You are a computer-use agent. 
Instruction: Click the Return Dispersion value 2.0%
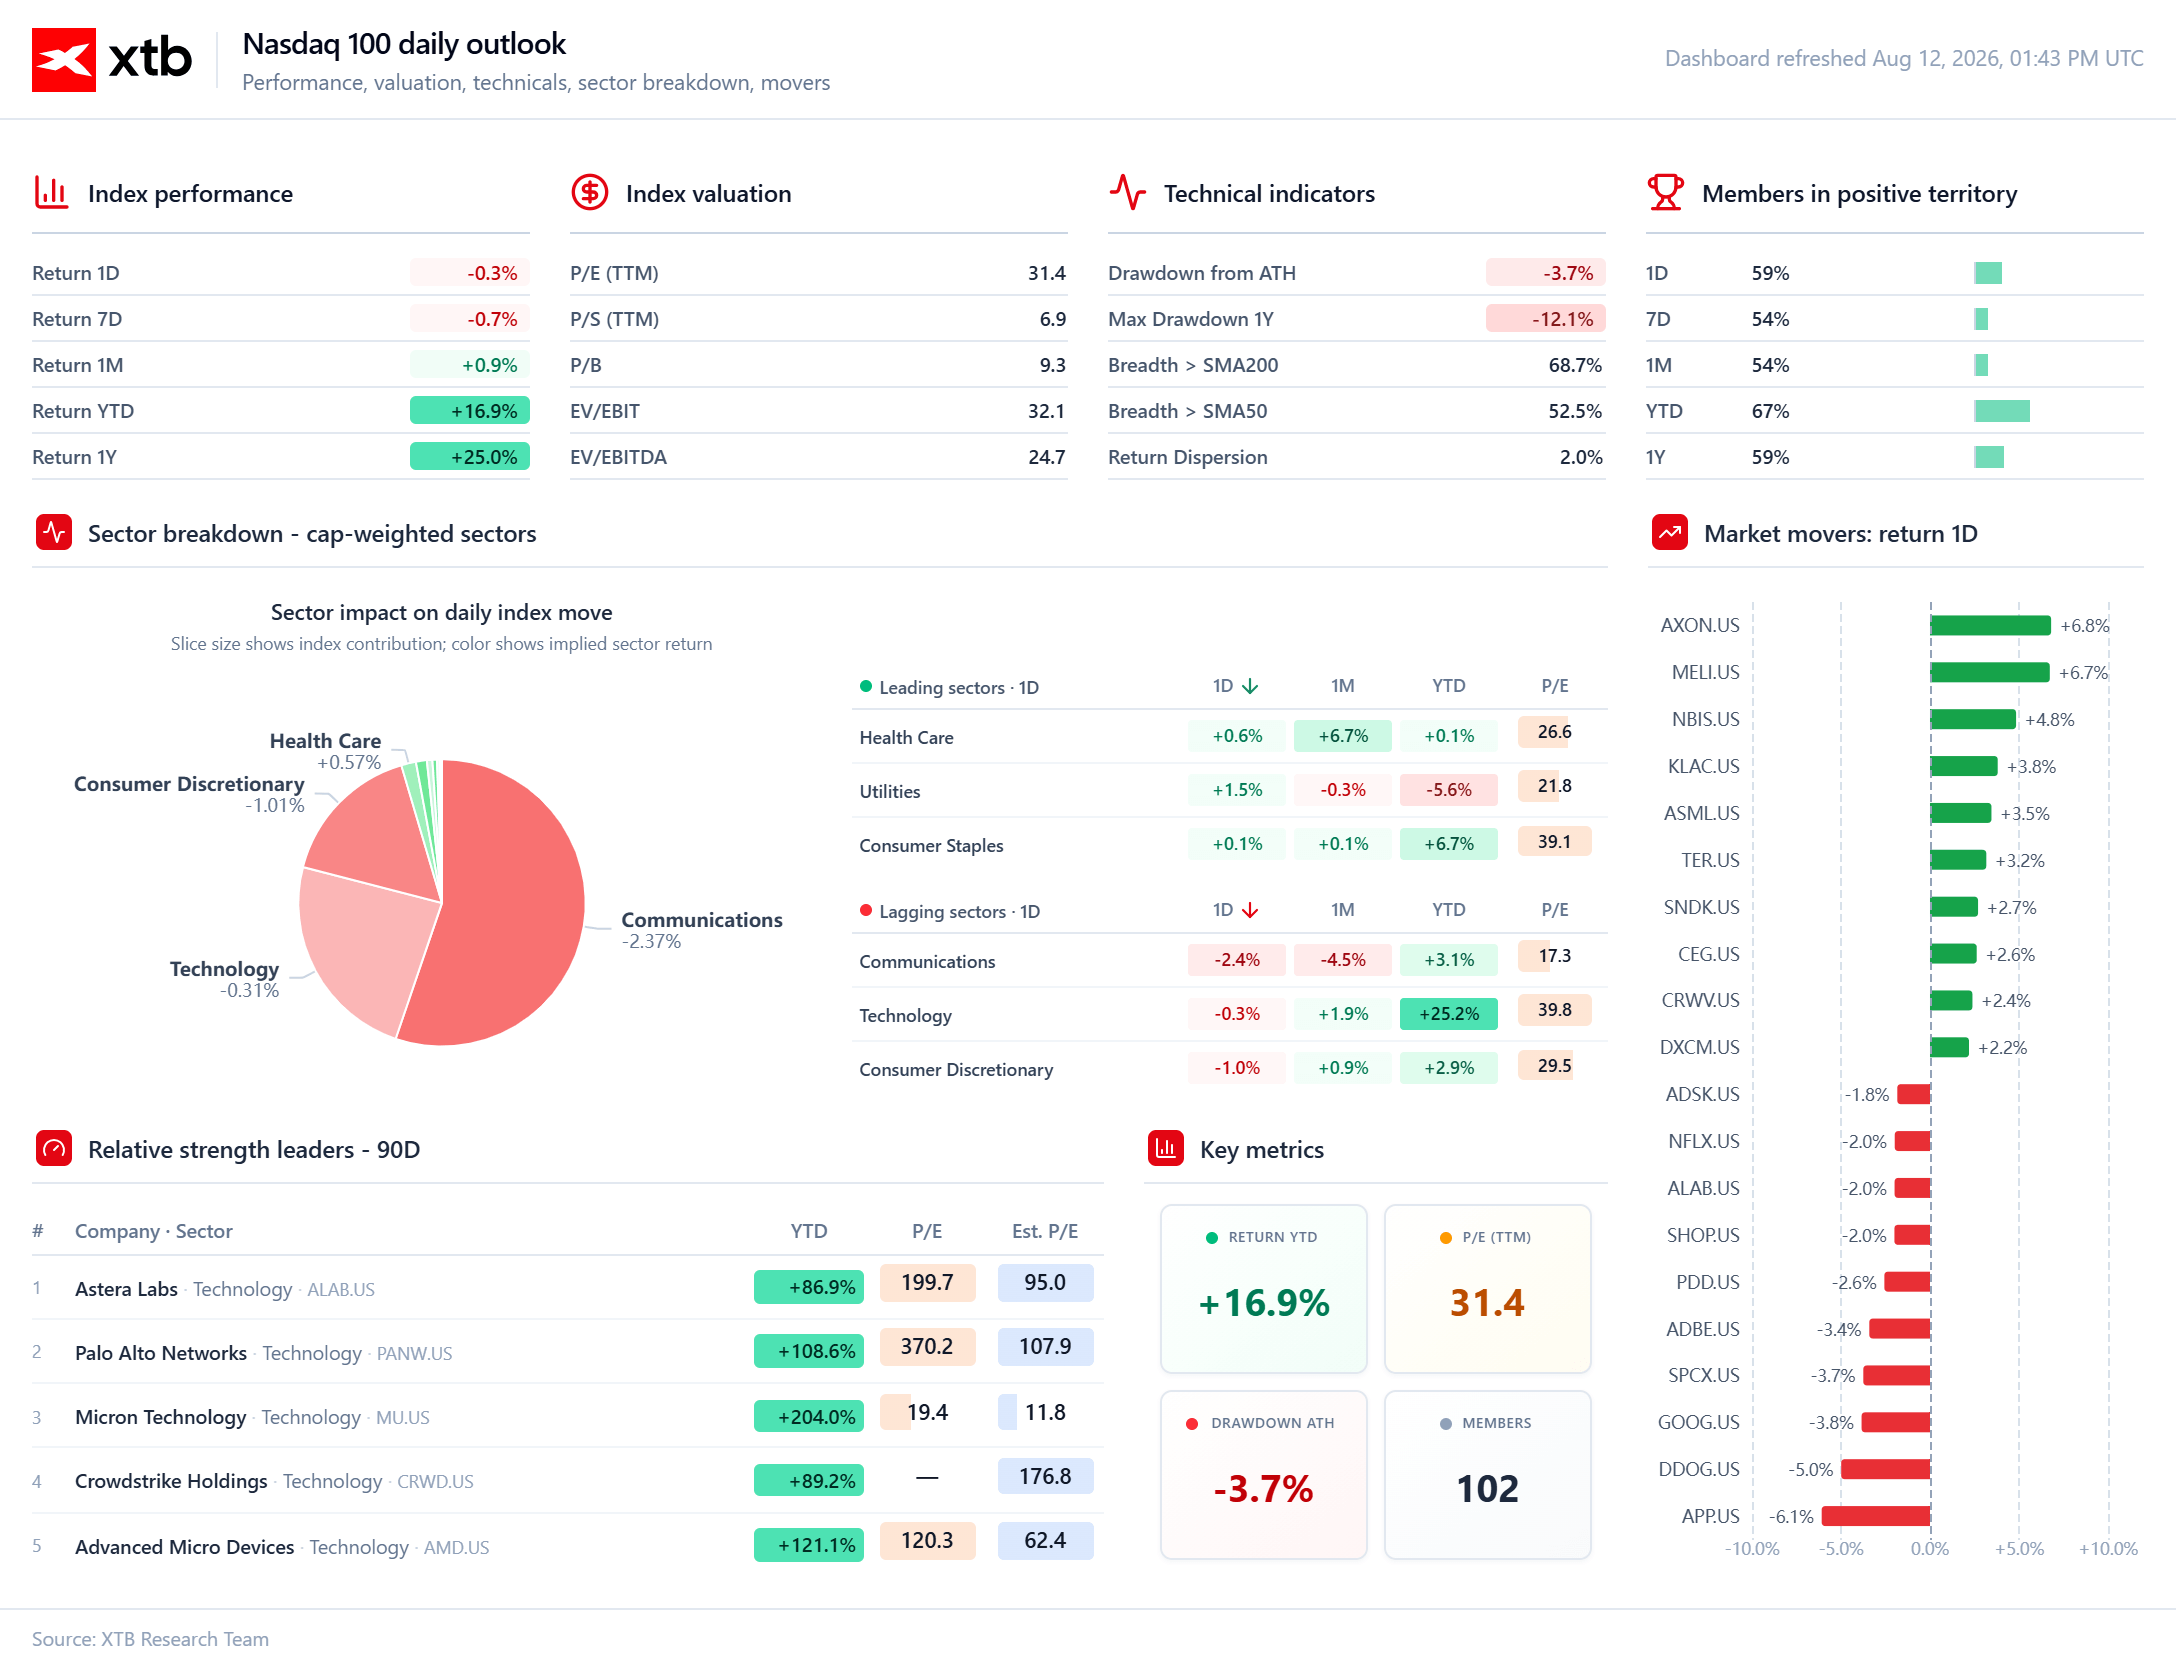tap(1581, 457)
